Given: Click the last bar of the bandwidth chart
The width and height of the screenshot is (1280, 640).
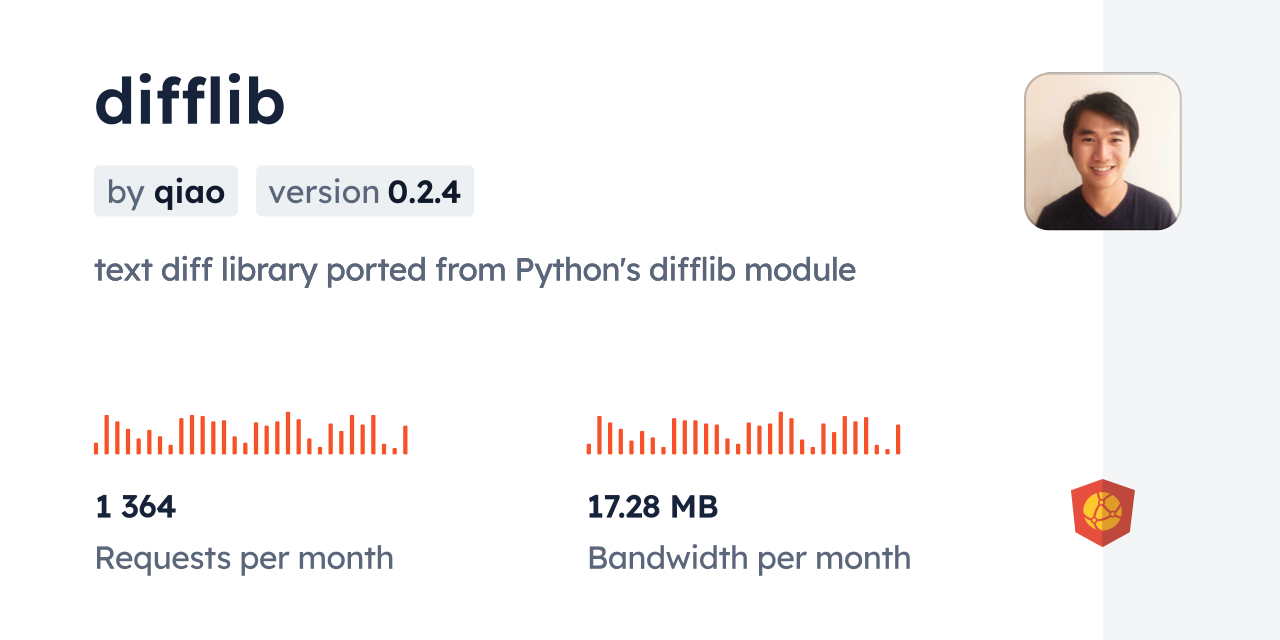Looking at the screenshot, I should (x=898, y=440).
